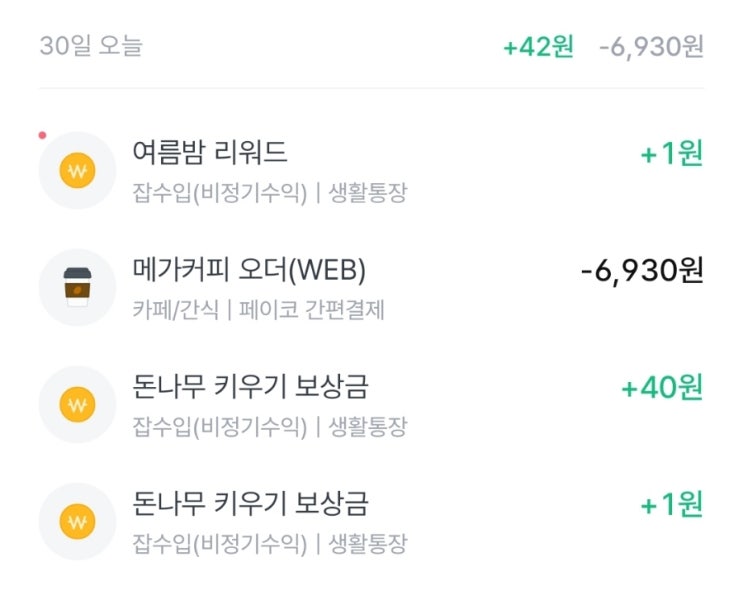Click 잡수입(비정기수익) category in the last row

[219, 544]
